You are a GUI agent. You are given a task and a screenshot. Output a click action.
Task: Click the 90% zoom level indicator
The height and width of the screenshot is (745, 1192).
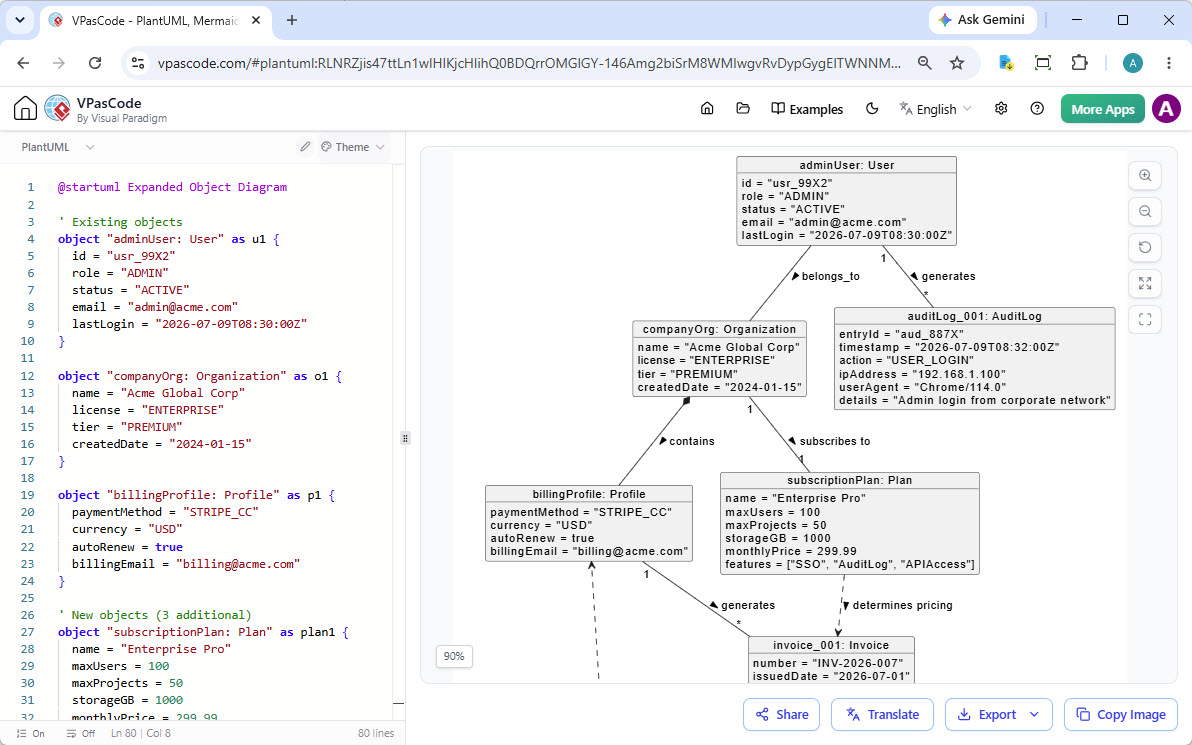click(x=454, y=656)
